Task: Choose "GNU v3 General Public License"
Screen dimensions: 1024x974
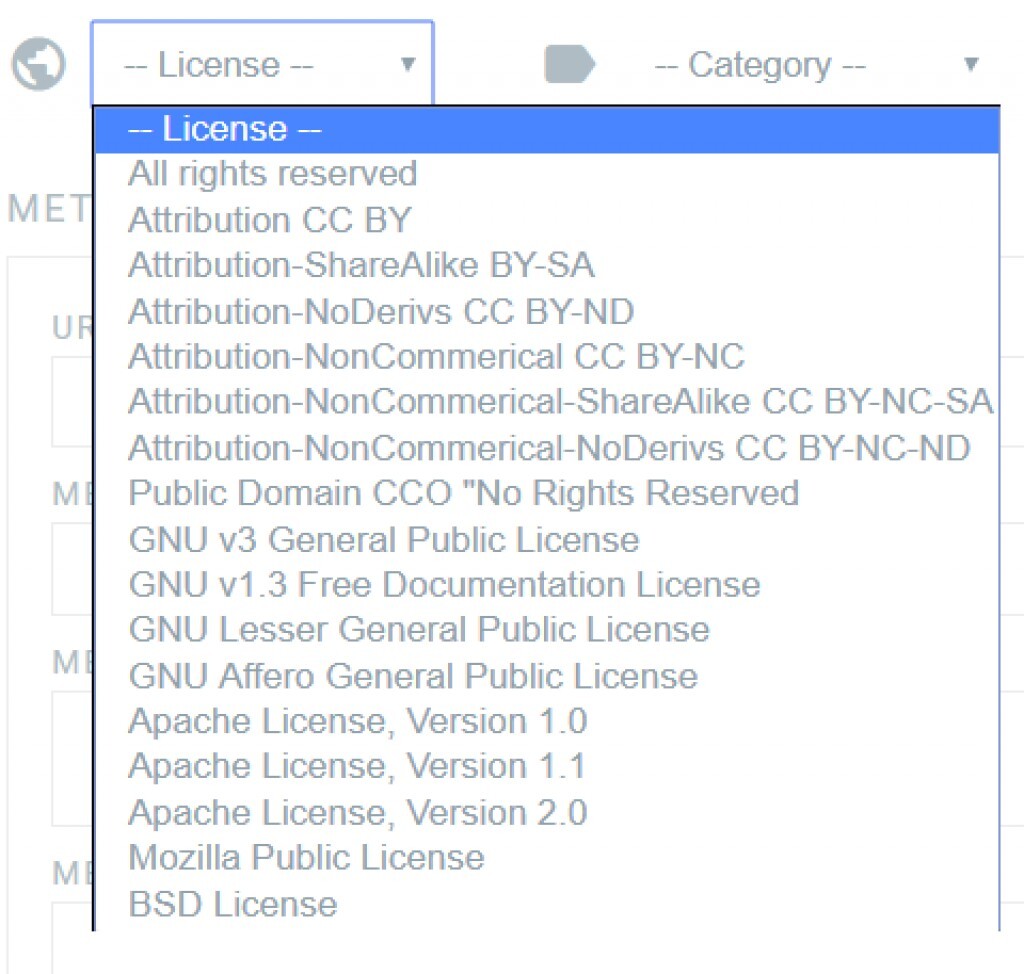Action: [x=384, y=540]
